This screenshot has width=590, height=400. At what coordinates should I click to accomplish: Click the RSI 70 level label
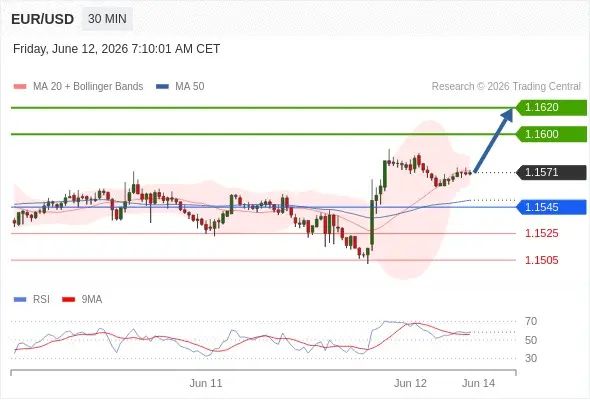[x=531, y=321]
